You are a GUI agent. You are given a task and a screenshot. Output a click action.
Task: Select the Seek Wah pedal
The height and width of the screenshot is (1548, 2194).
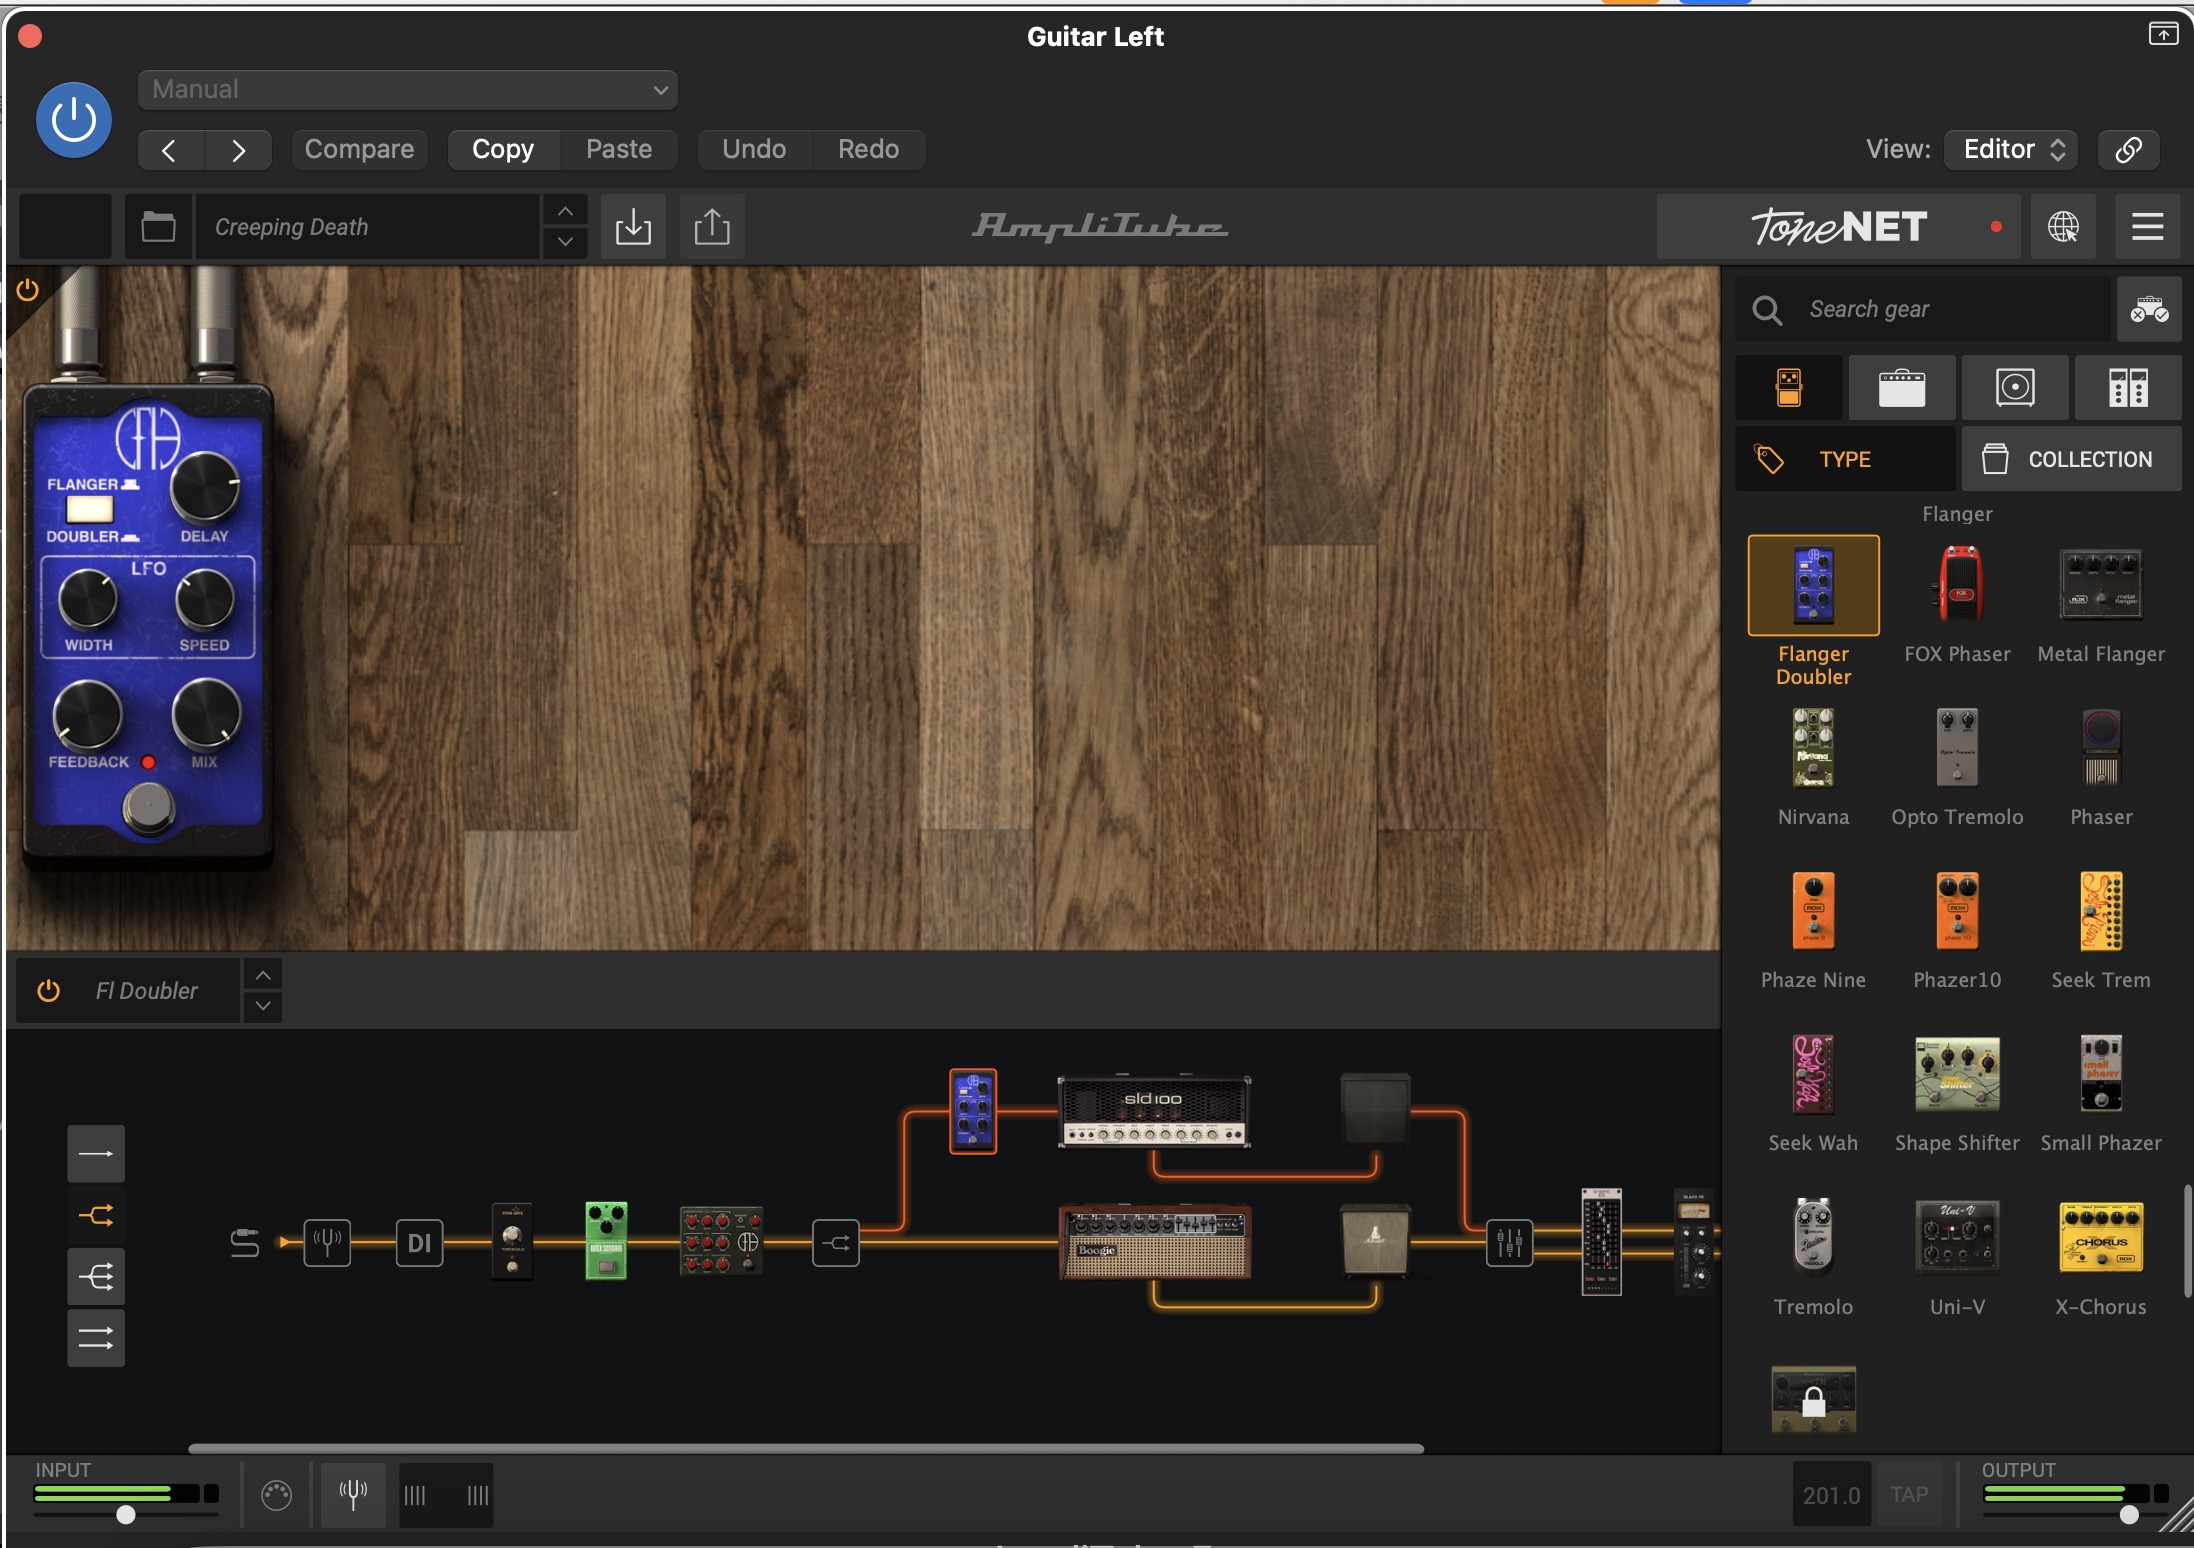(x=1813, y=1075)
